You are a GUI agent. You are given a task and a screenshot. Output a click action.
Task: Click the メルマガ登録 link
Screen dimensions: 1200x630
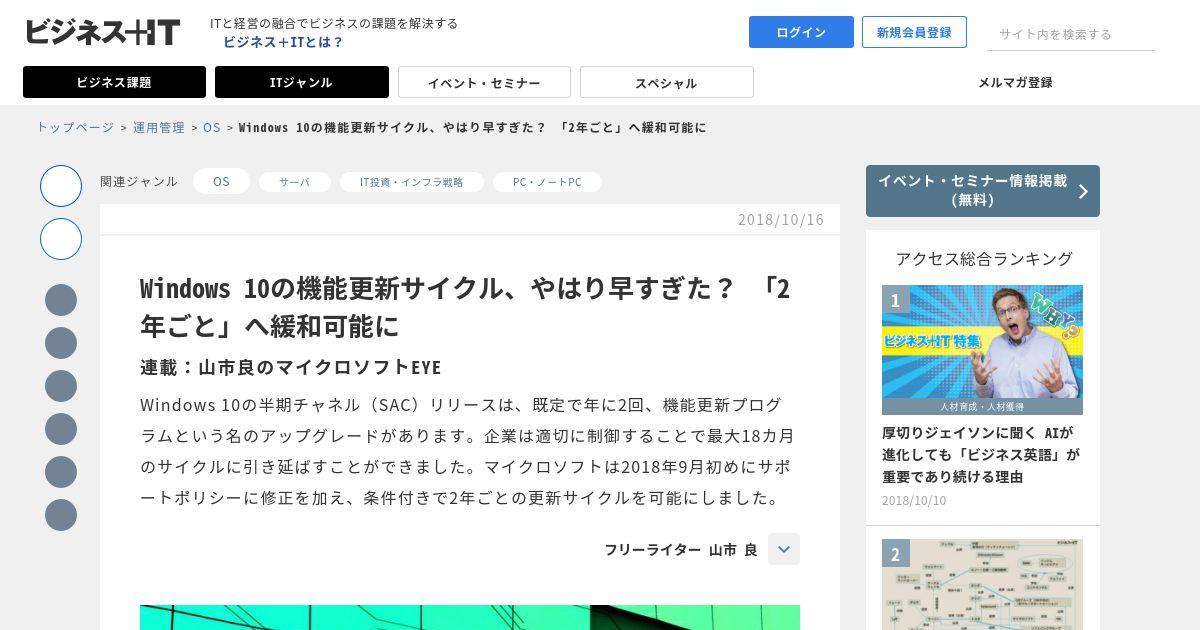[x=1015, y=82]
